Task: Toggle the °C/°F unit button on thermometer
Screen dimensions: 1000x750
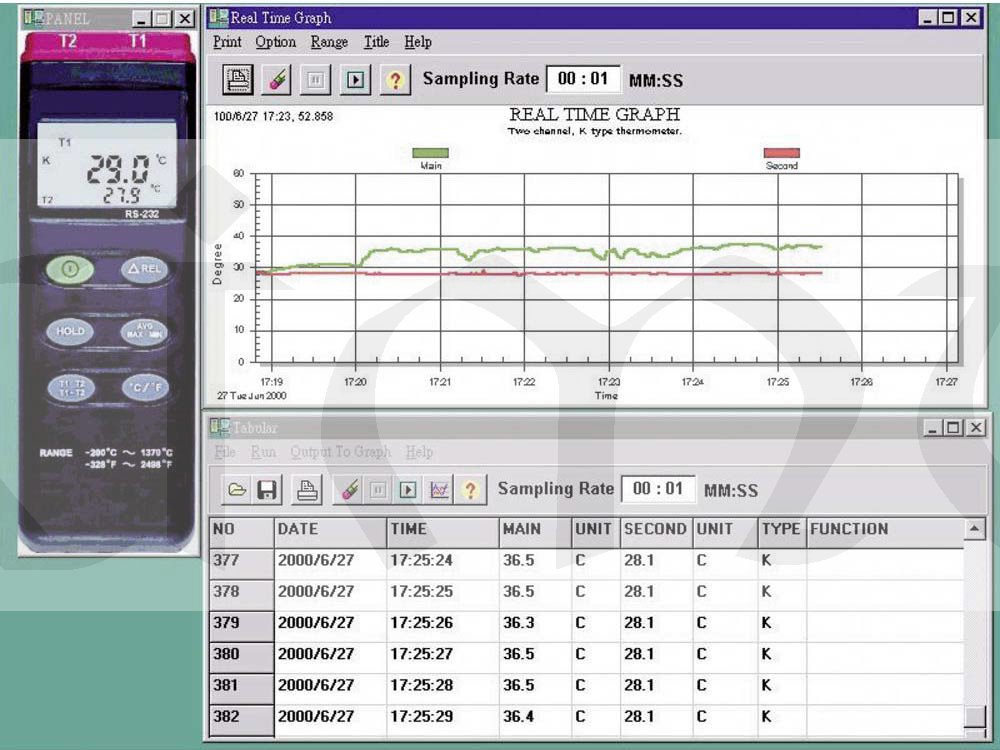Action: 144,388
